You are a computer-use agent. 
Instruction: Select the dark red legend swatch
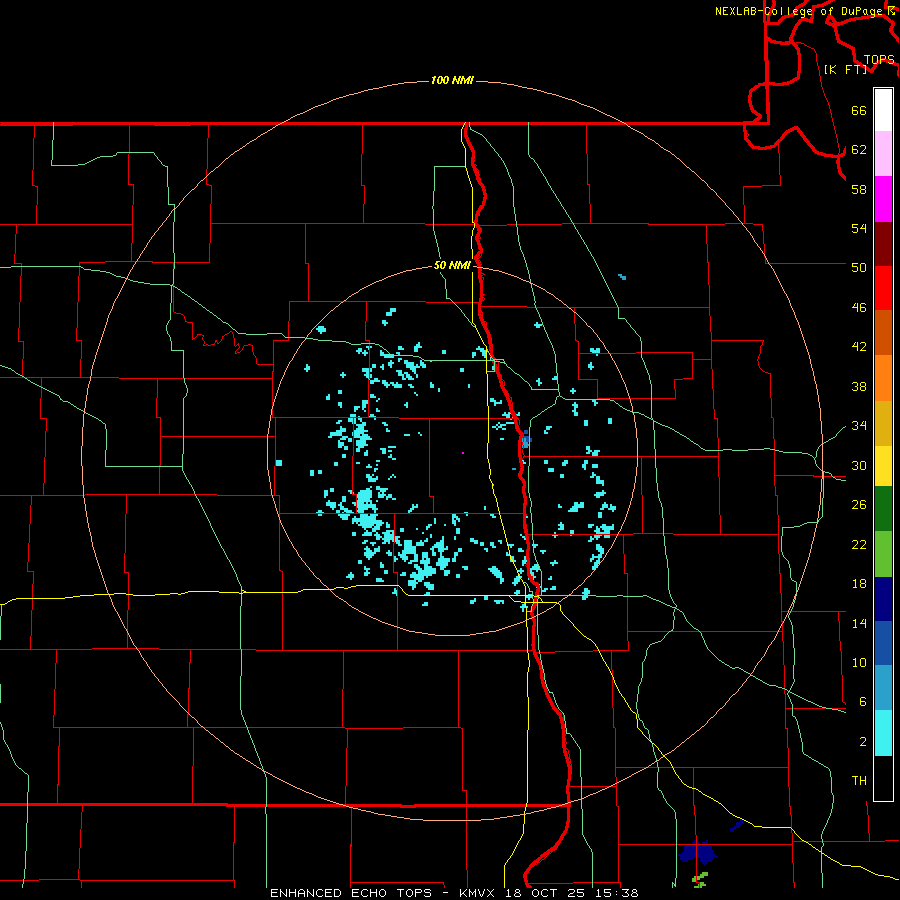tap(883, 244)
